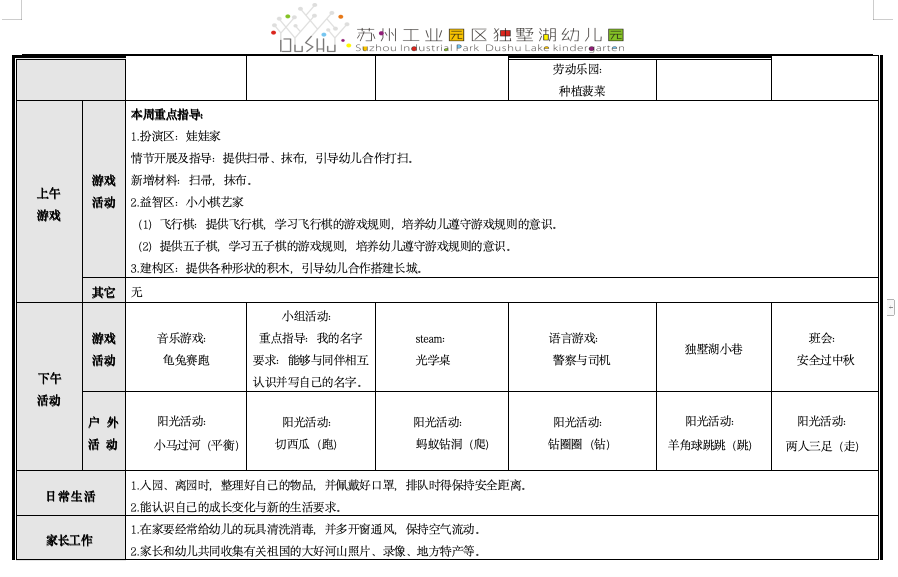Screen dimensions: 898x577
Task: Click the 家长工作 row header
Action: (70, 540)
